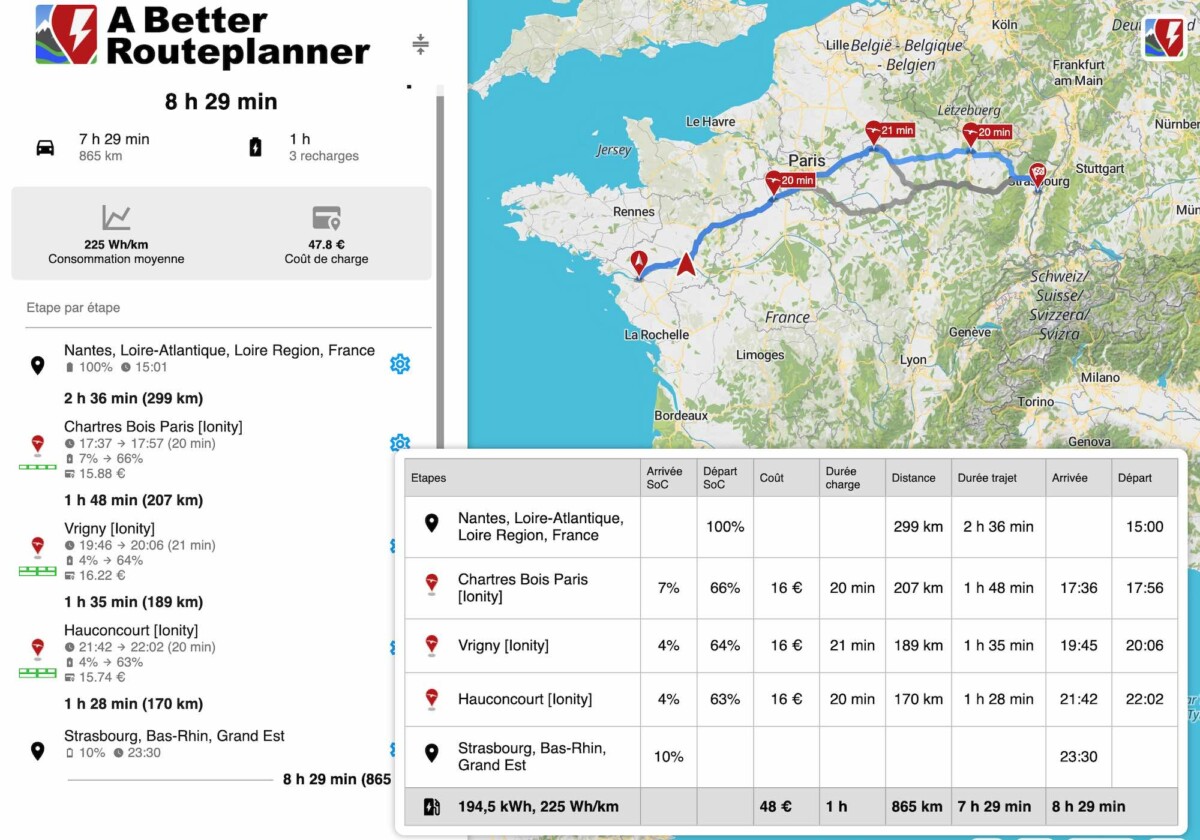Image resolution: width=1200 pixels, height=840 pixels.
Task: Click the Strasbourg destination pin in step list
Action: [x=37, y=751]
